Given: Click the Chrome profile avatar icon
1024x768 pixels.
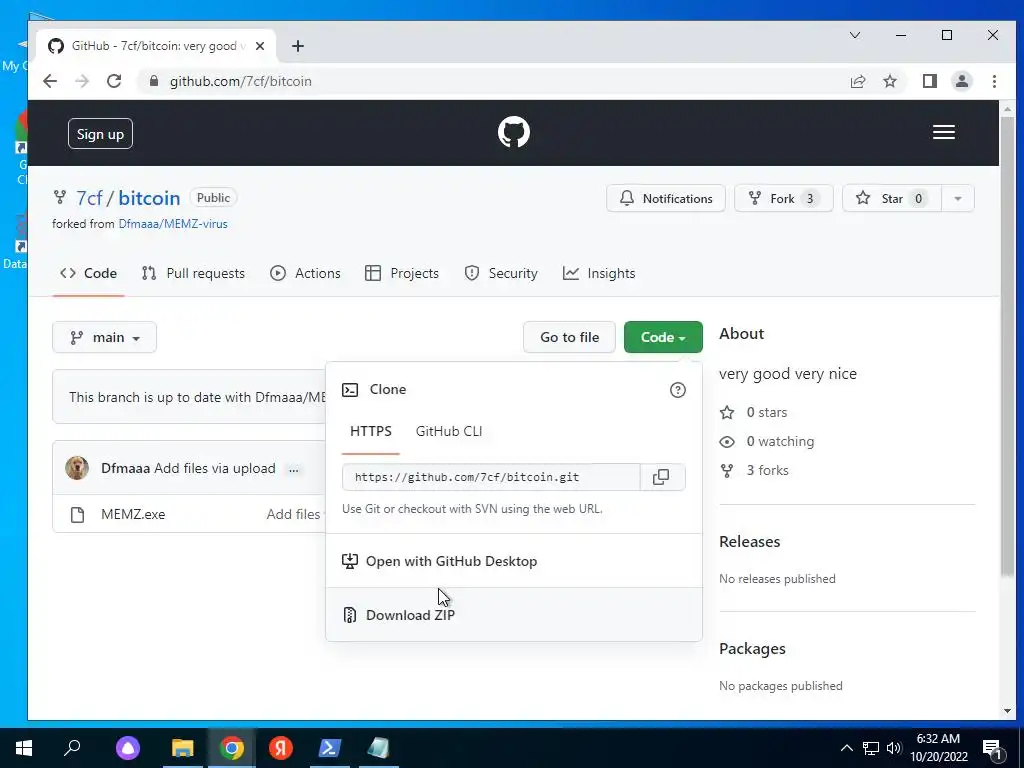Looking at the screenshot, I should [x=961, y=81].
